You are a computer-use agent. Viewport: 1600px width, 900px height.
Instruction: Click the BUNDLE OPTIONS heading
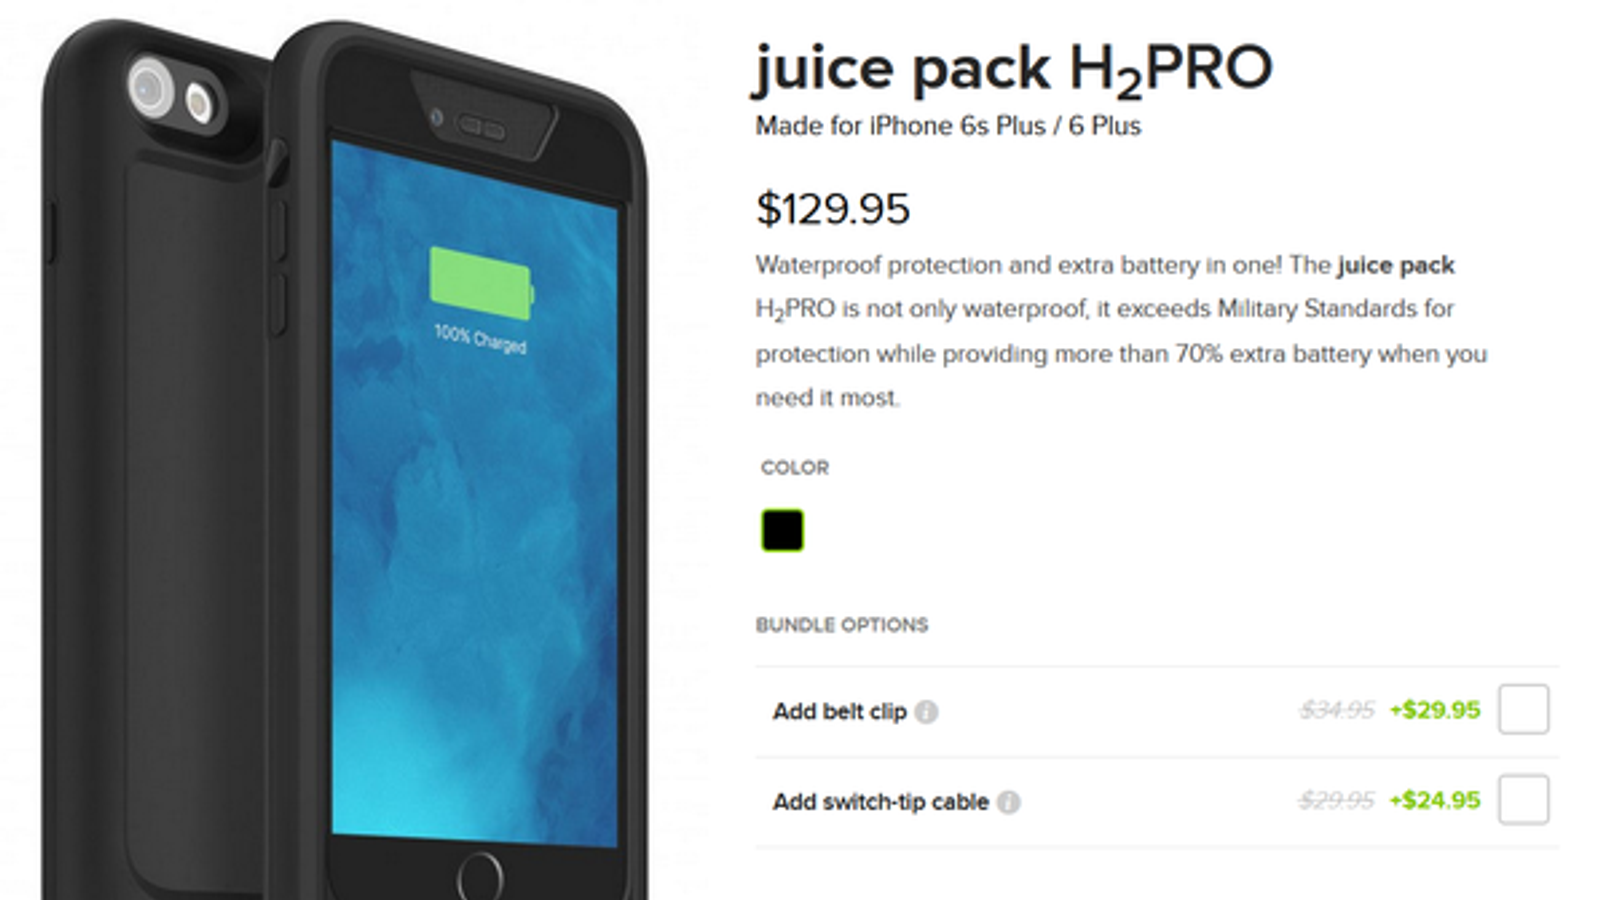[842, 625]
